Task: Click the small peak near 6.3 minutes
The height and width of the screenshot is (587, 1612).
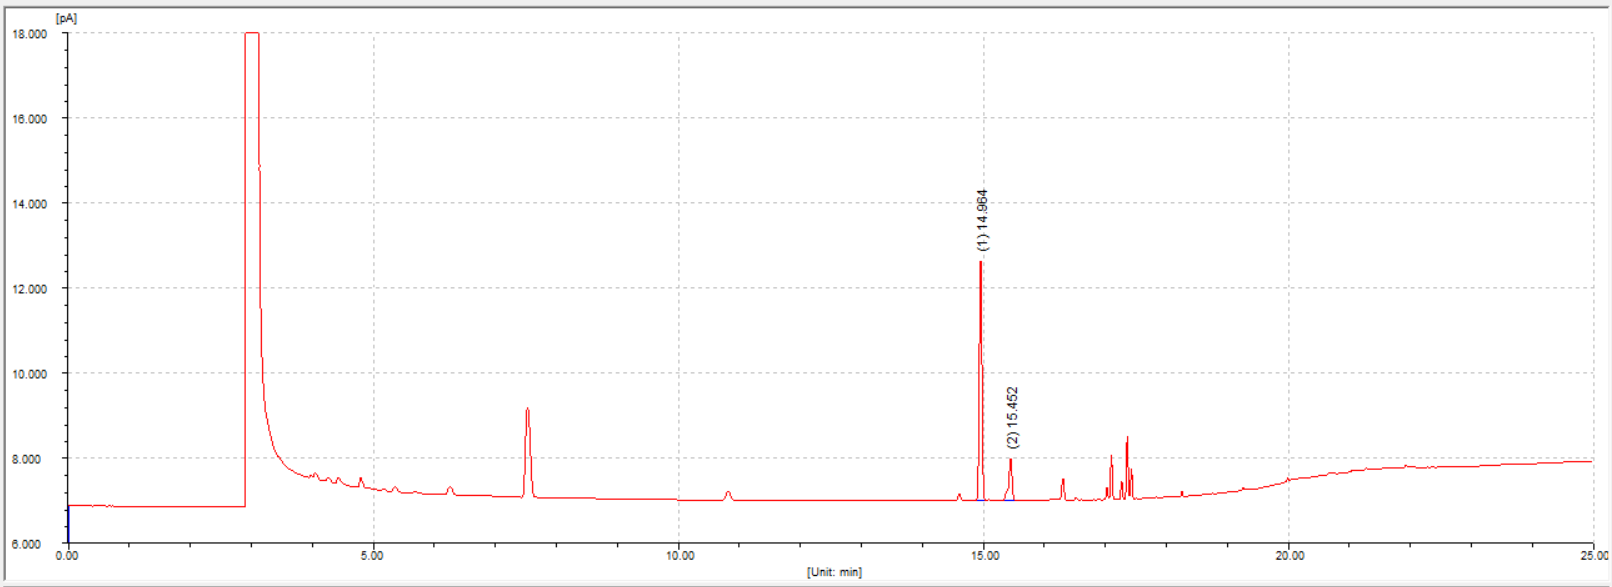Action: click(450, 488)
